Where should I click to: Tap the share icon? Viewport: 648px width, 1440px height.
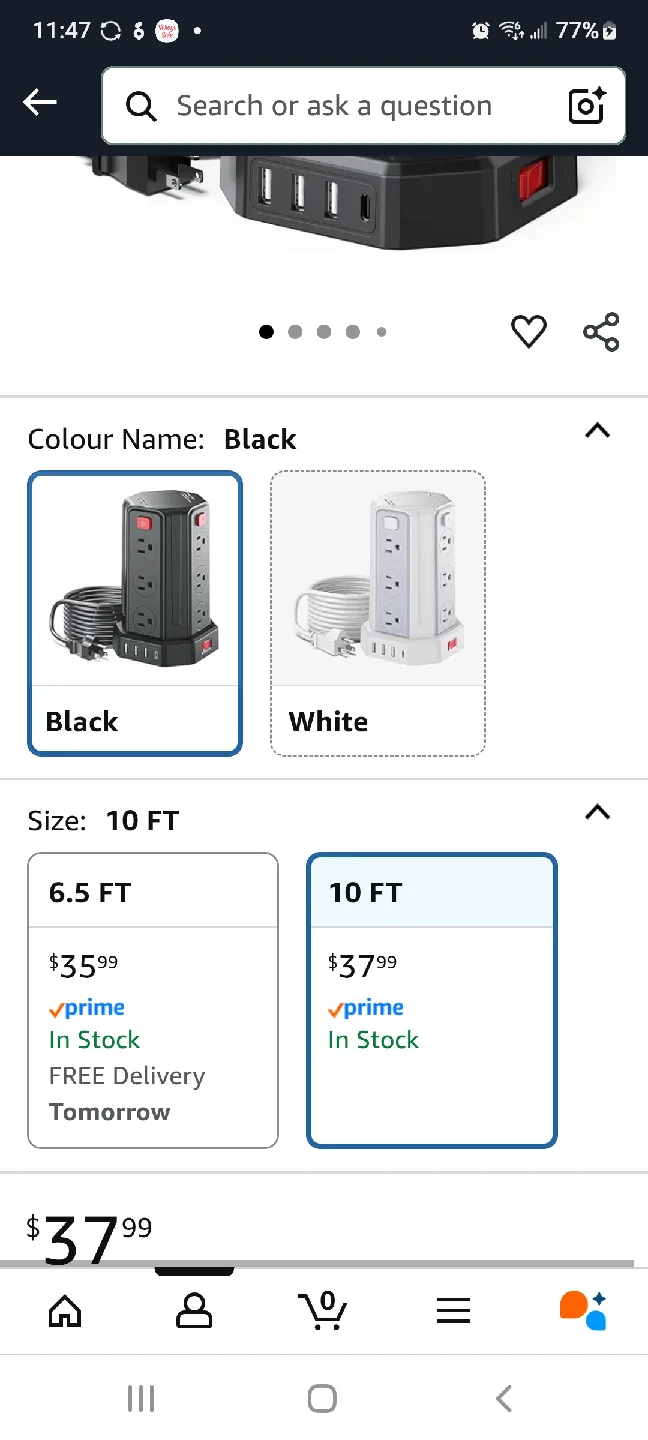[x=601, y=332]
